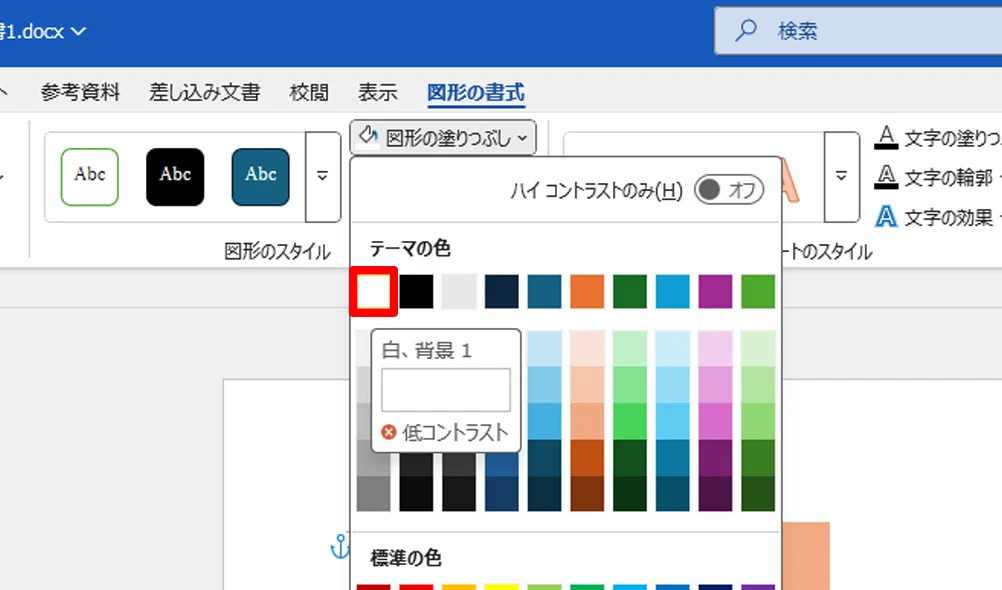Click the search magnifier icon
Viewport: 1002px width, 590px height.
coord(745,30)
